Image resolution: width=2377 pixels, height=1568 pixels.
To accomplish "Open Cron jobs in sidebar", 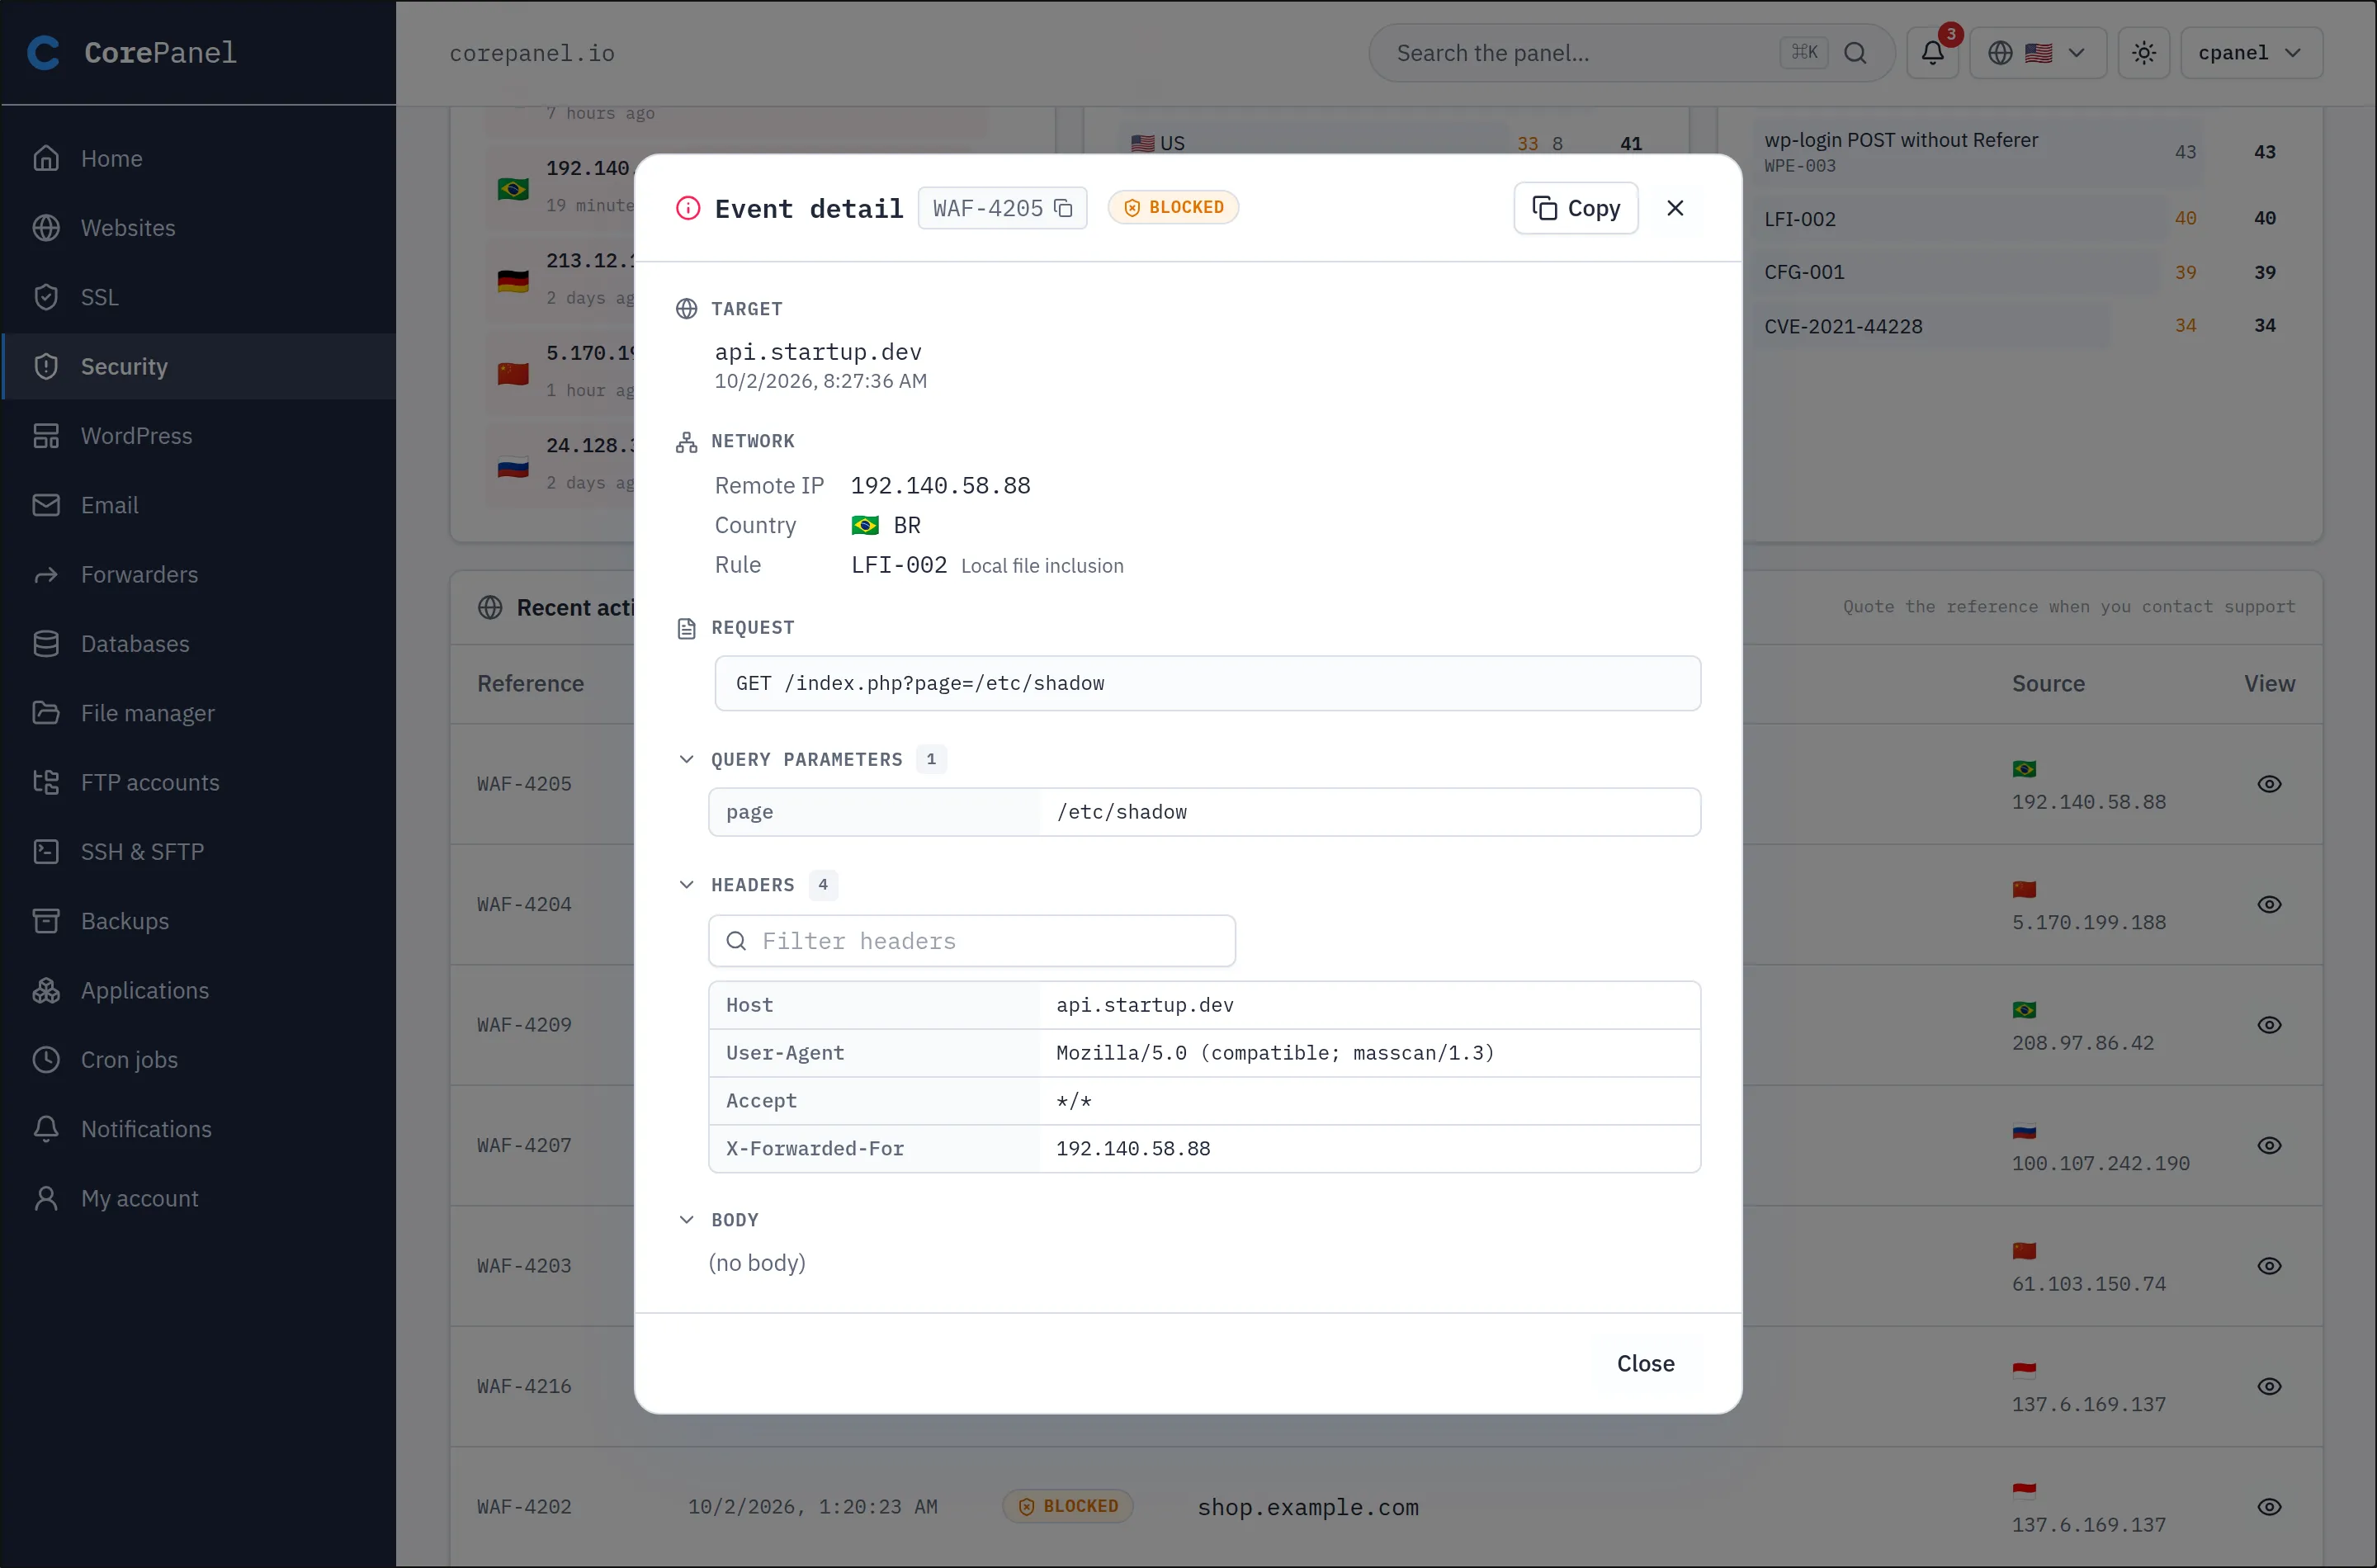I will pos(198,1060).
